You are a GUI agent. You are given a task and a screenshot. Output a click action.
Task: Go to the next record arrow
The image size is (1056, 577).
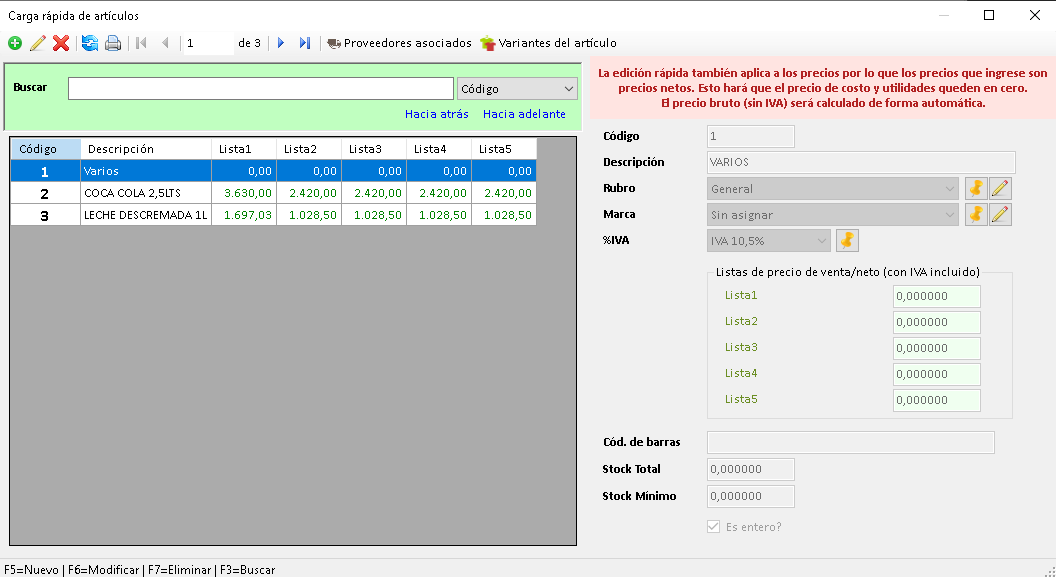(281, 43)
